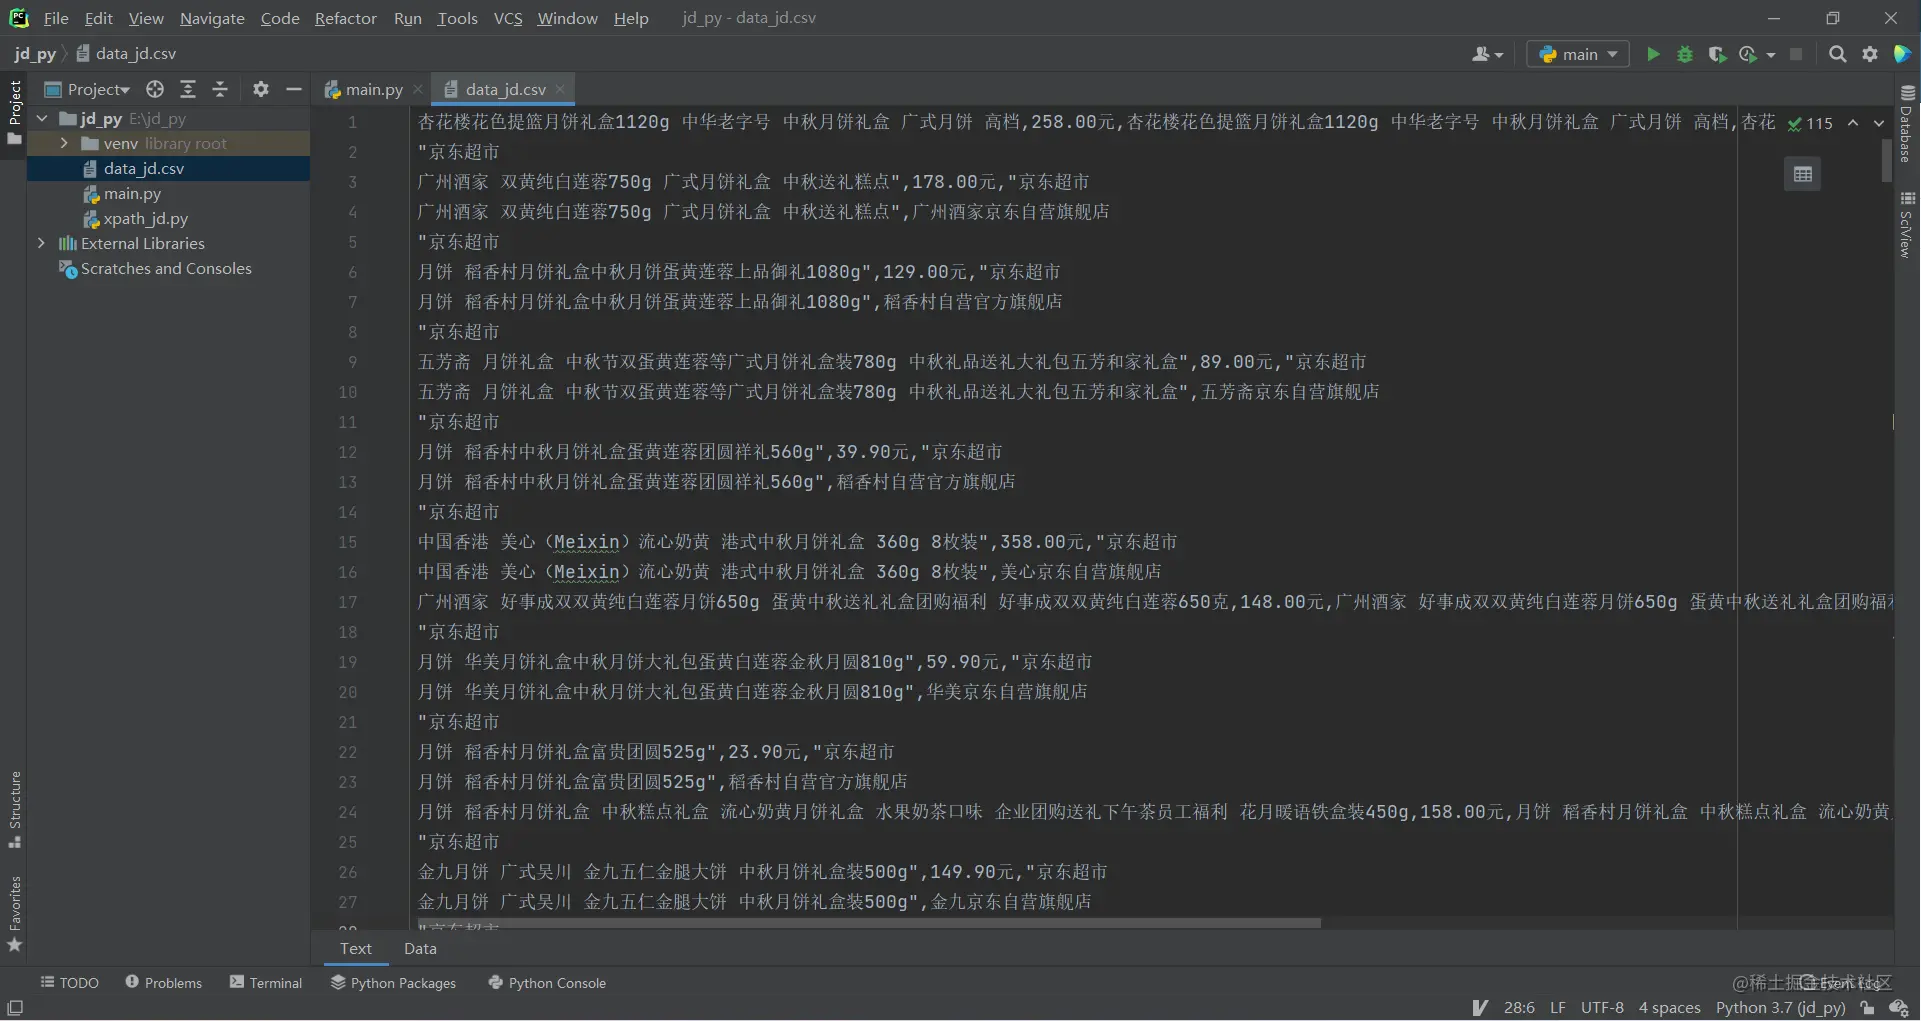
Task: Open the Database side panel
Action: point(1907,123)
